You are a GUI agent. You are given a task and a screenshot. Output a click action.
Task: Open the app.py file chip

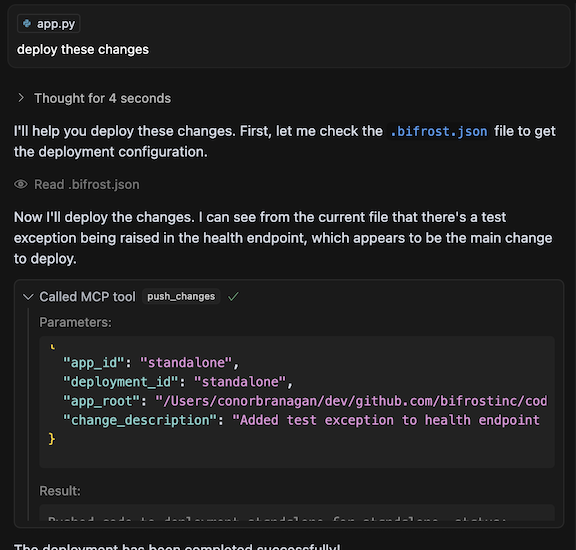(48, 24)
